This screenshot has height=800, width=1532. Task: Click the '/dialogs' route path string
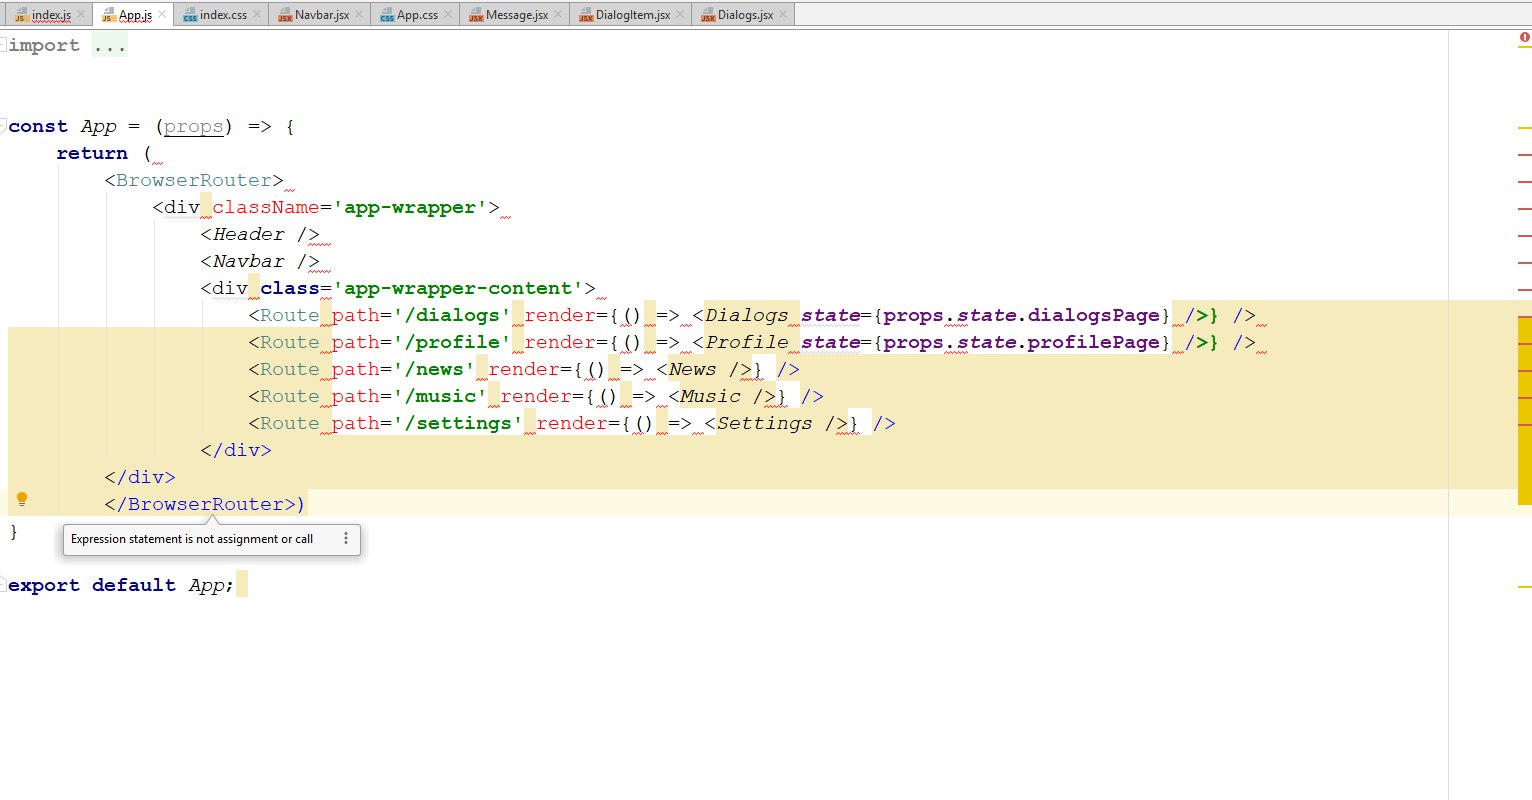(452, 316)
